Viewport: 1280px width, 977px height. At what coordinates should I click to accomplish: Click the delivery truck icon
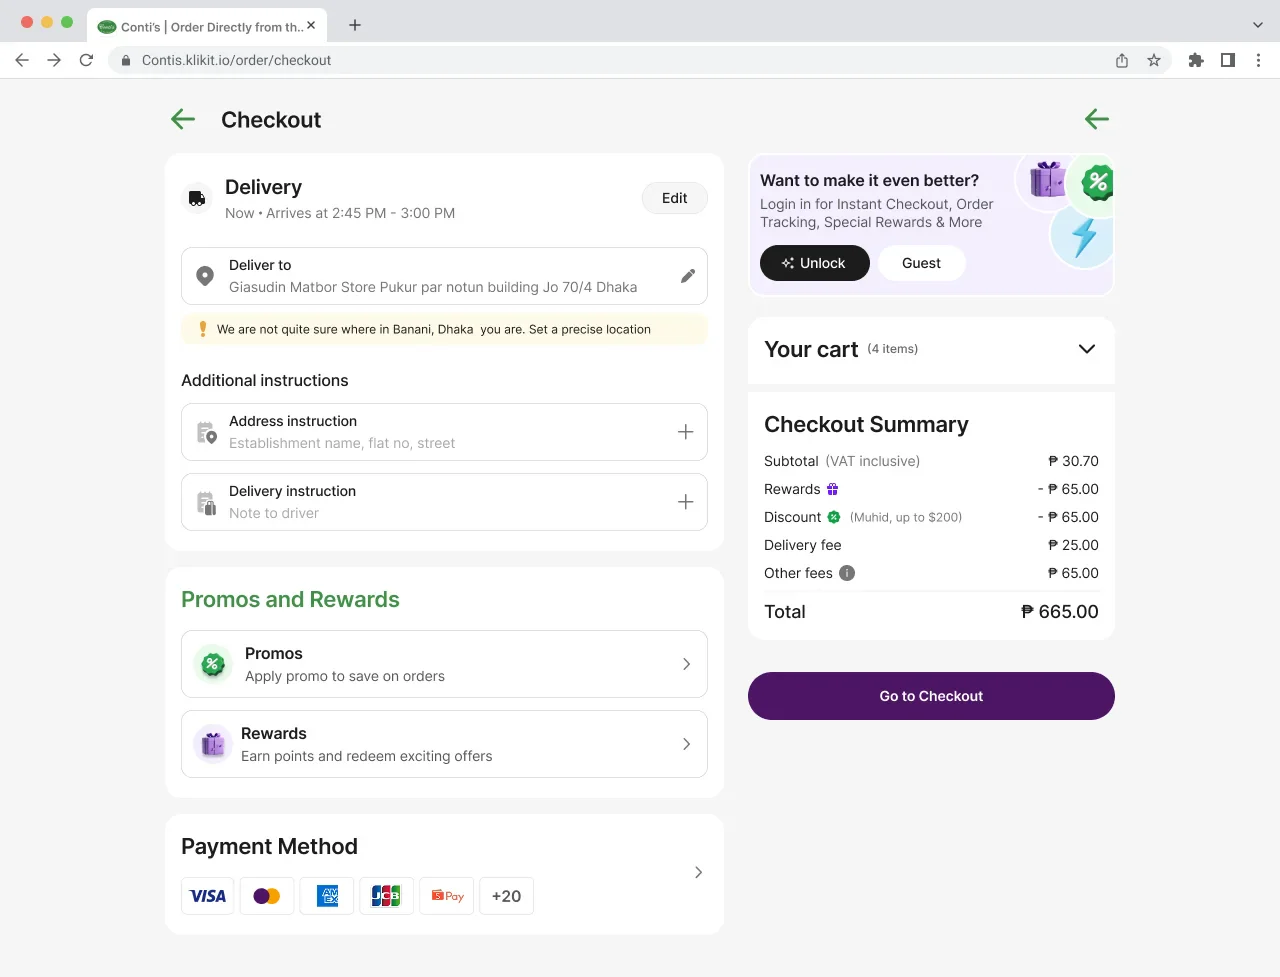click(197, 199)
